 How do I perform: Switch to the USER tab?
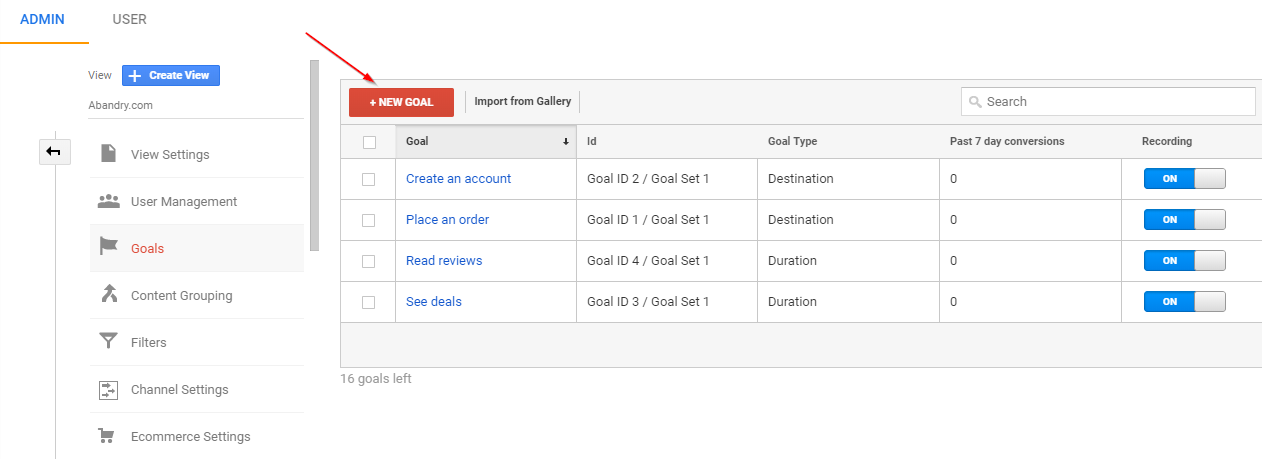tap(130, 19)
